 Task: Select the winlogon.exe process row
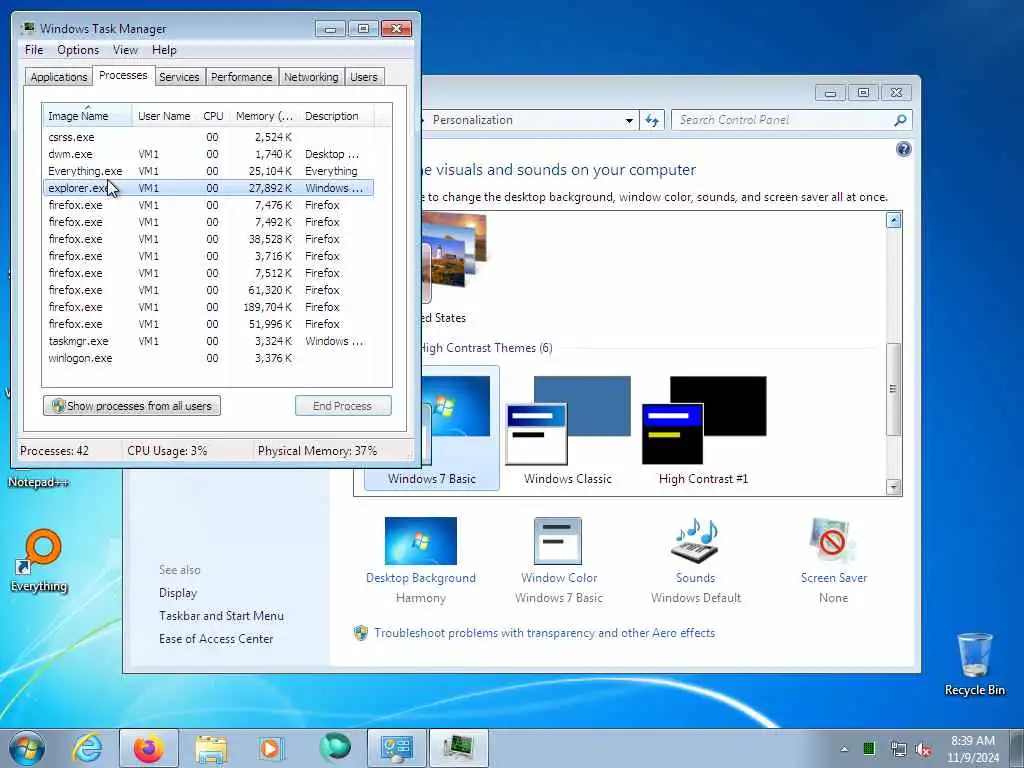point(208,358)
